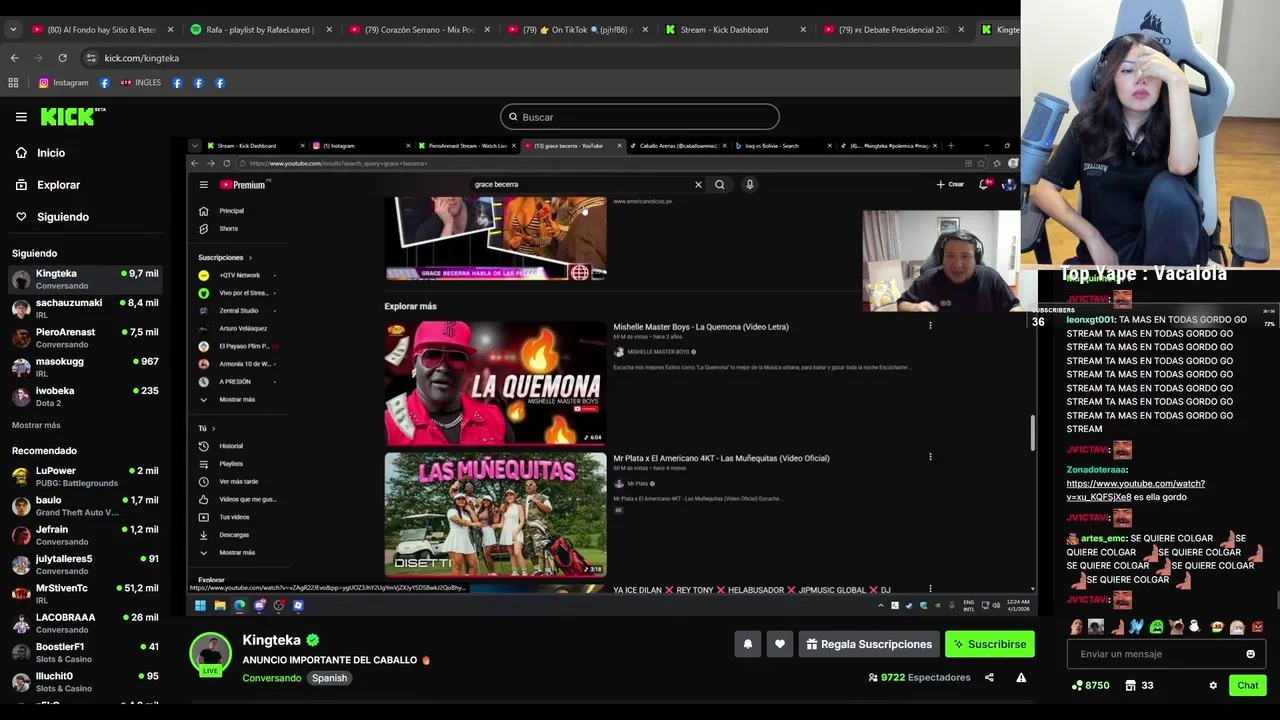Click YouTube voice search microphone
Screen dimensions: 1280x720
pos(749,184)
